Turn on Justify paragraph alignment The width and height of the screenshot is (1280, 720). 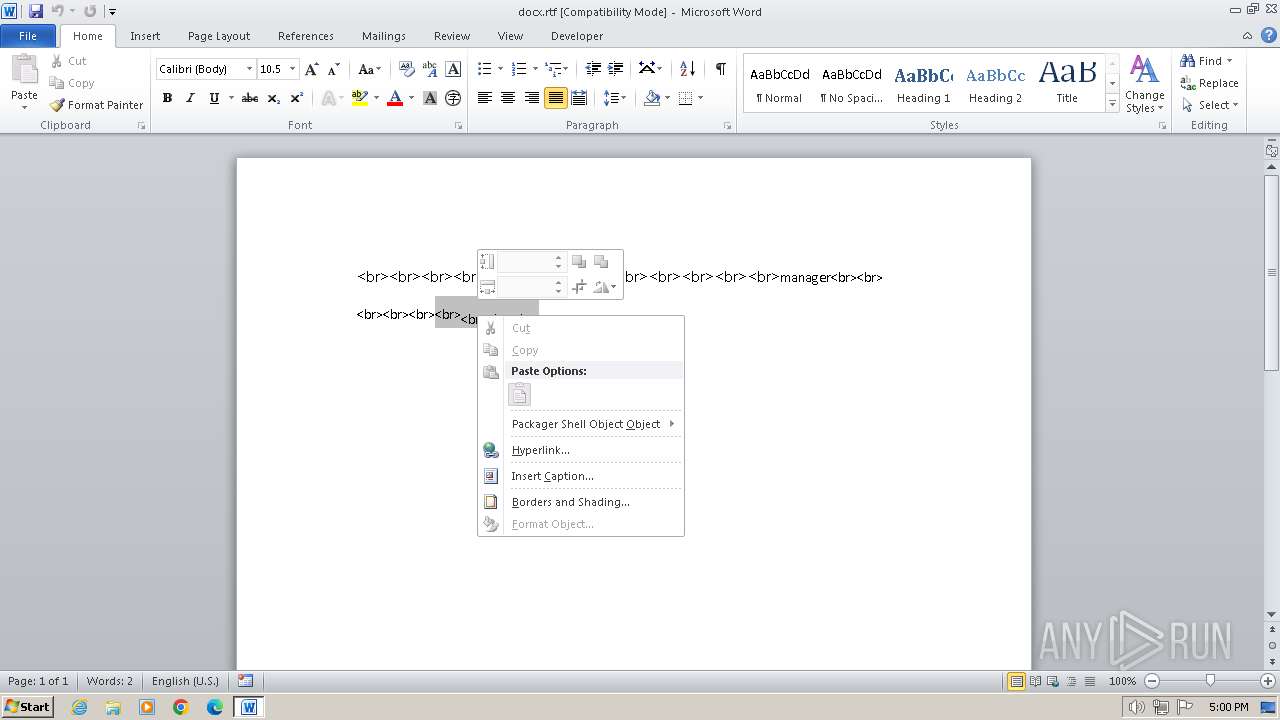(555, 98)
